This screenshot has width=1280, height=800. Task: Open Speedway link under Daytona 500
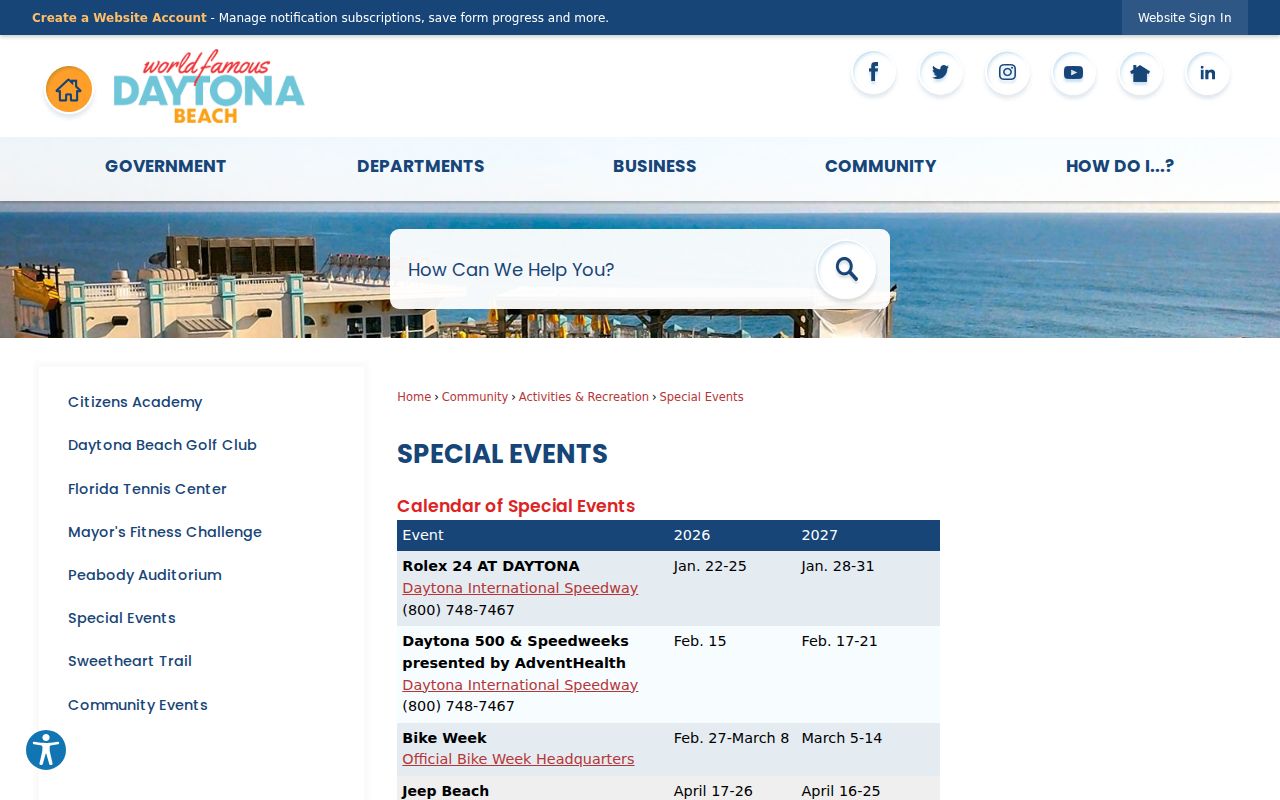(x=520, y=685)
